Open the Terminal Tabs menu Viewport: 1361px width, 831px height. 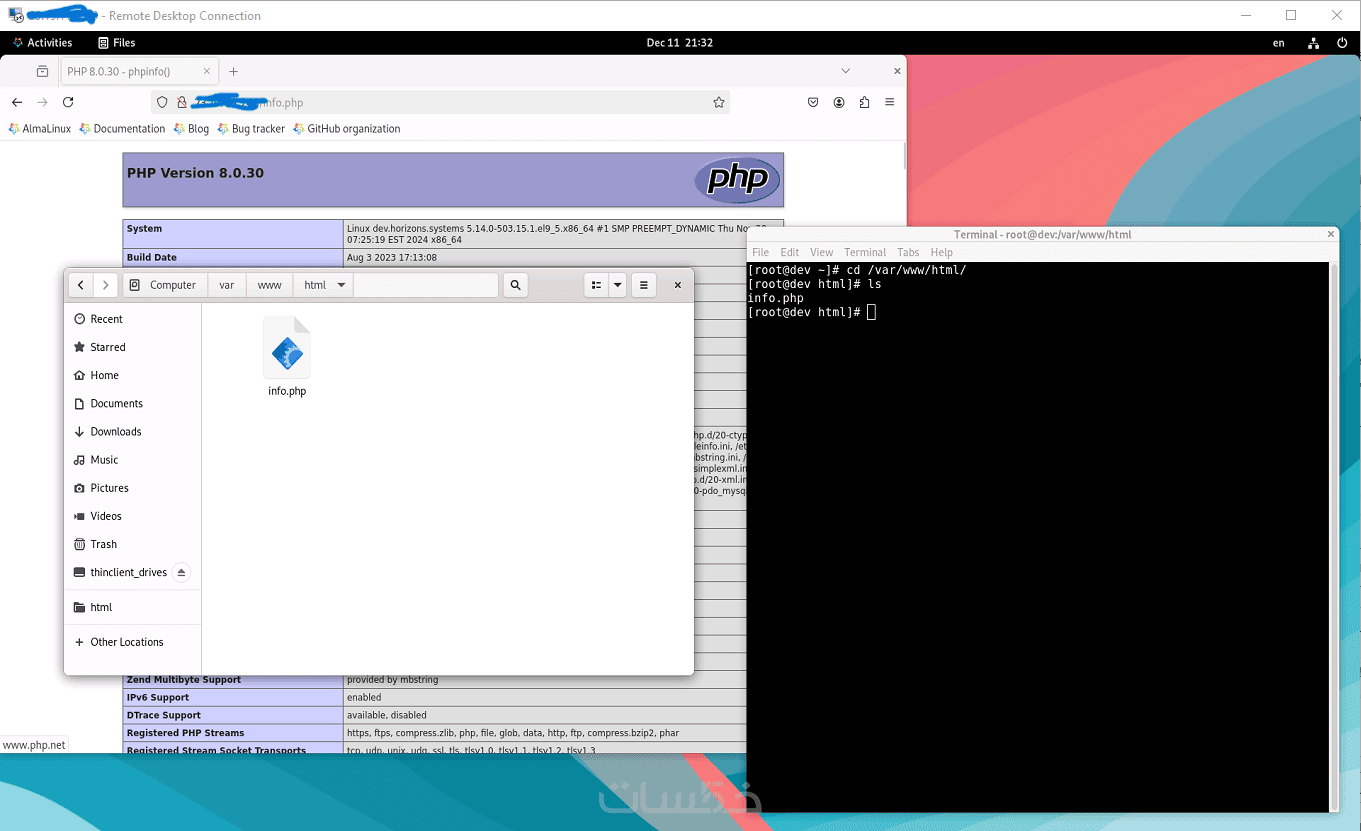click(x=908, y=252)
